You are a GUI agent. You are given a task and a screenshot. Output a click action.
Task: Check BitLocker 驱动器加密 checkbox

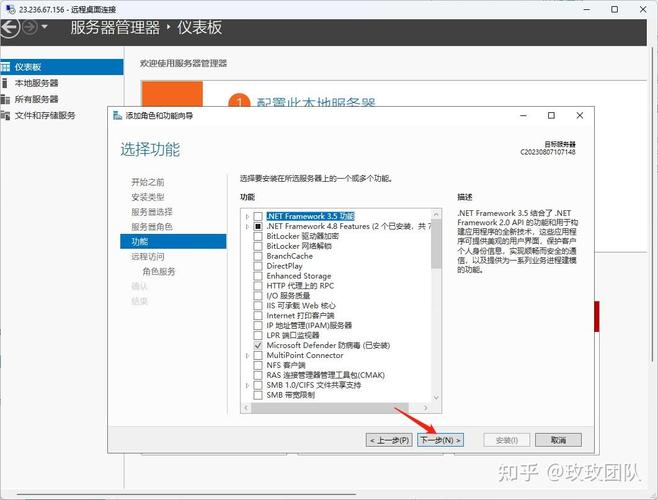tap(258, 236)
